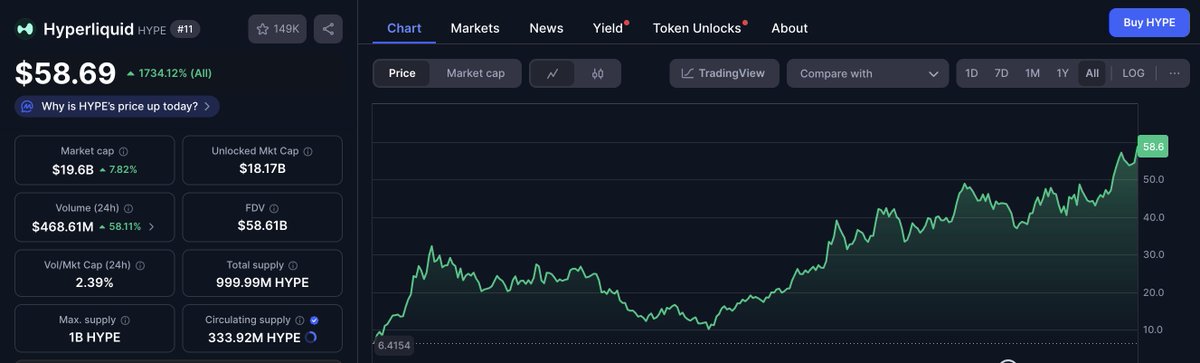Open the Compare with dropdown

[x=868, y=73]
